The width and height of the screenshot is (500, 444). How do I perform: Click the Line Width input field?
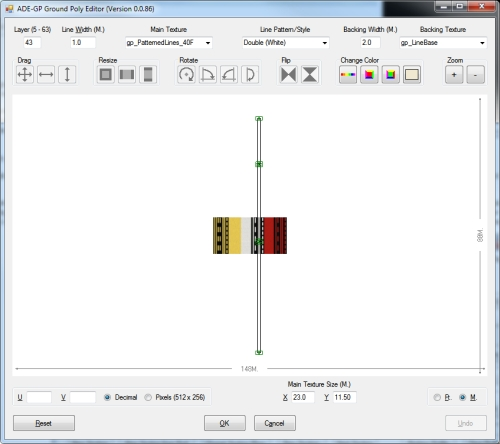point(83,43)
